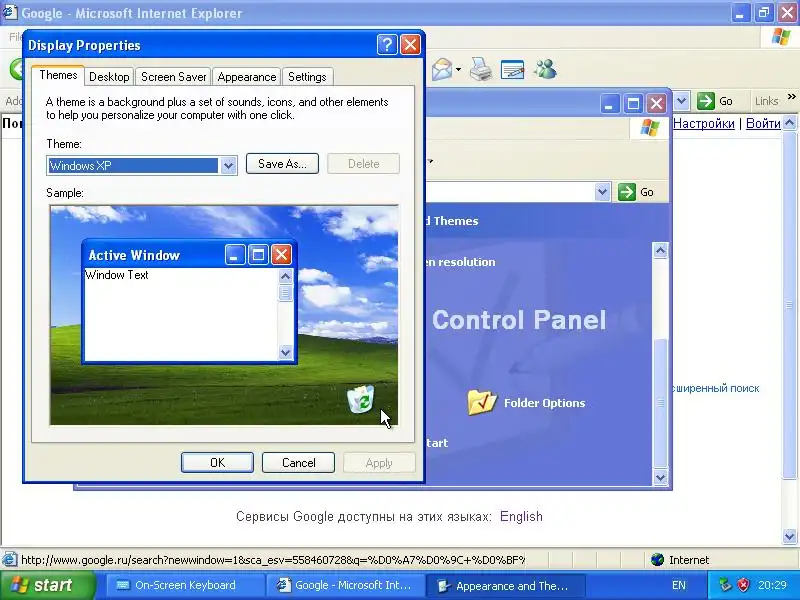Close the Display Properties dialog

tap(410, 45)
